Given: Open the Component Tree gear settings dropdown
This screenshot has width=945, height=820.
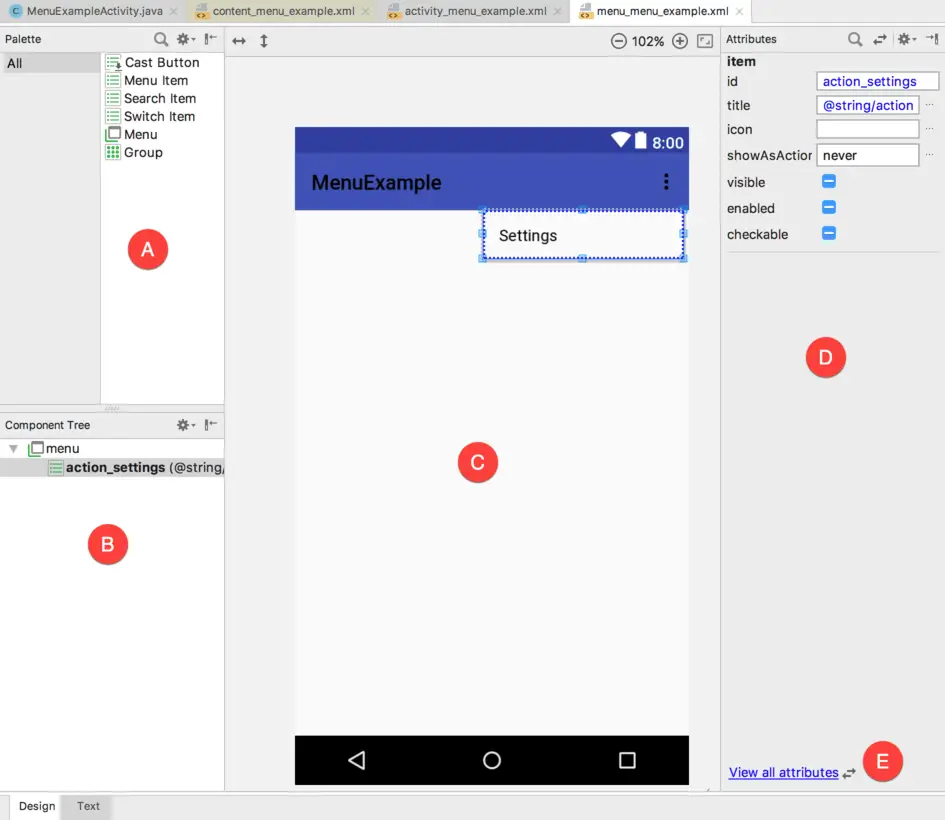Looking at the screenshot, I should [185, 425].
